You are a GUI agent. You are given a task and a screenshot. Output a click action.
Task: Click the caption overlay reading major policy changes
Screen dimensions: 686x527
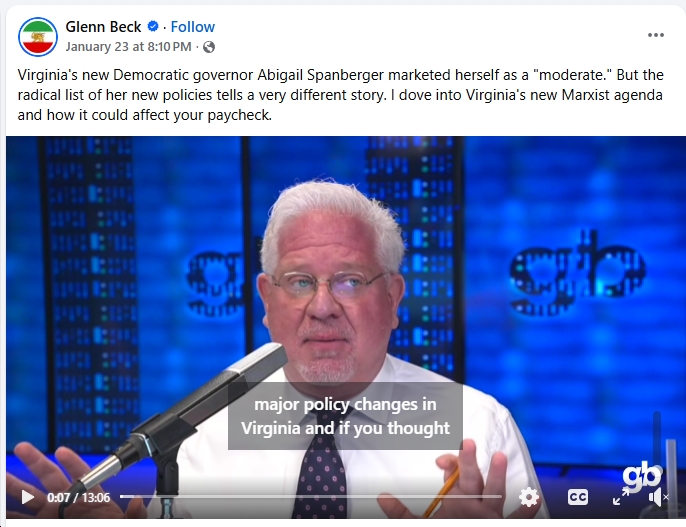tap(345, 416)
